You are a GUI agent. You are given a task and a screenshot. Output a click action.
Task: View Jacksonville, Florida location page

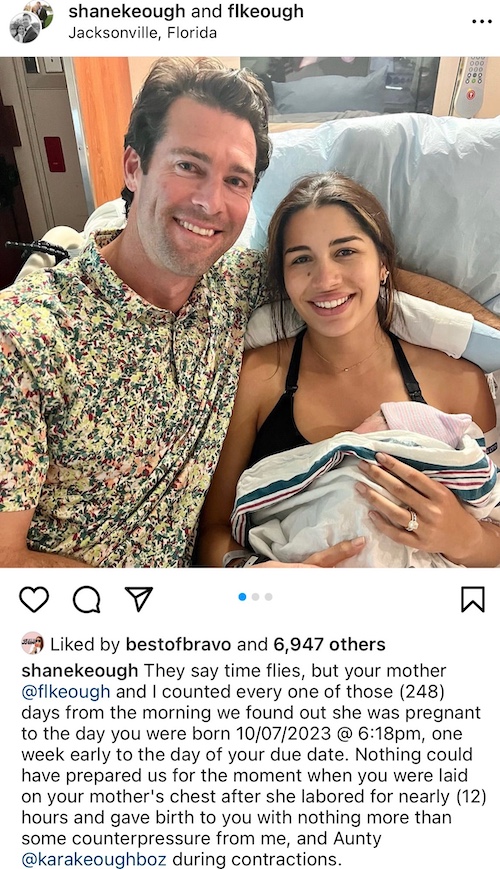(142, 33)
